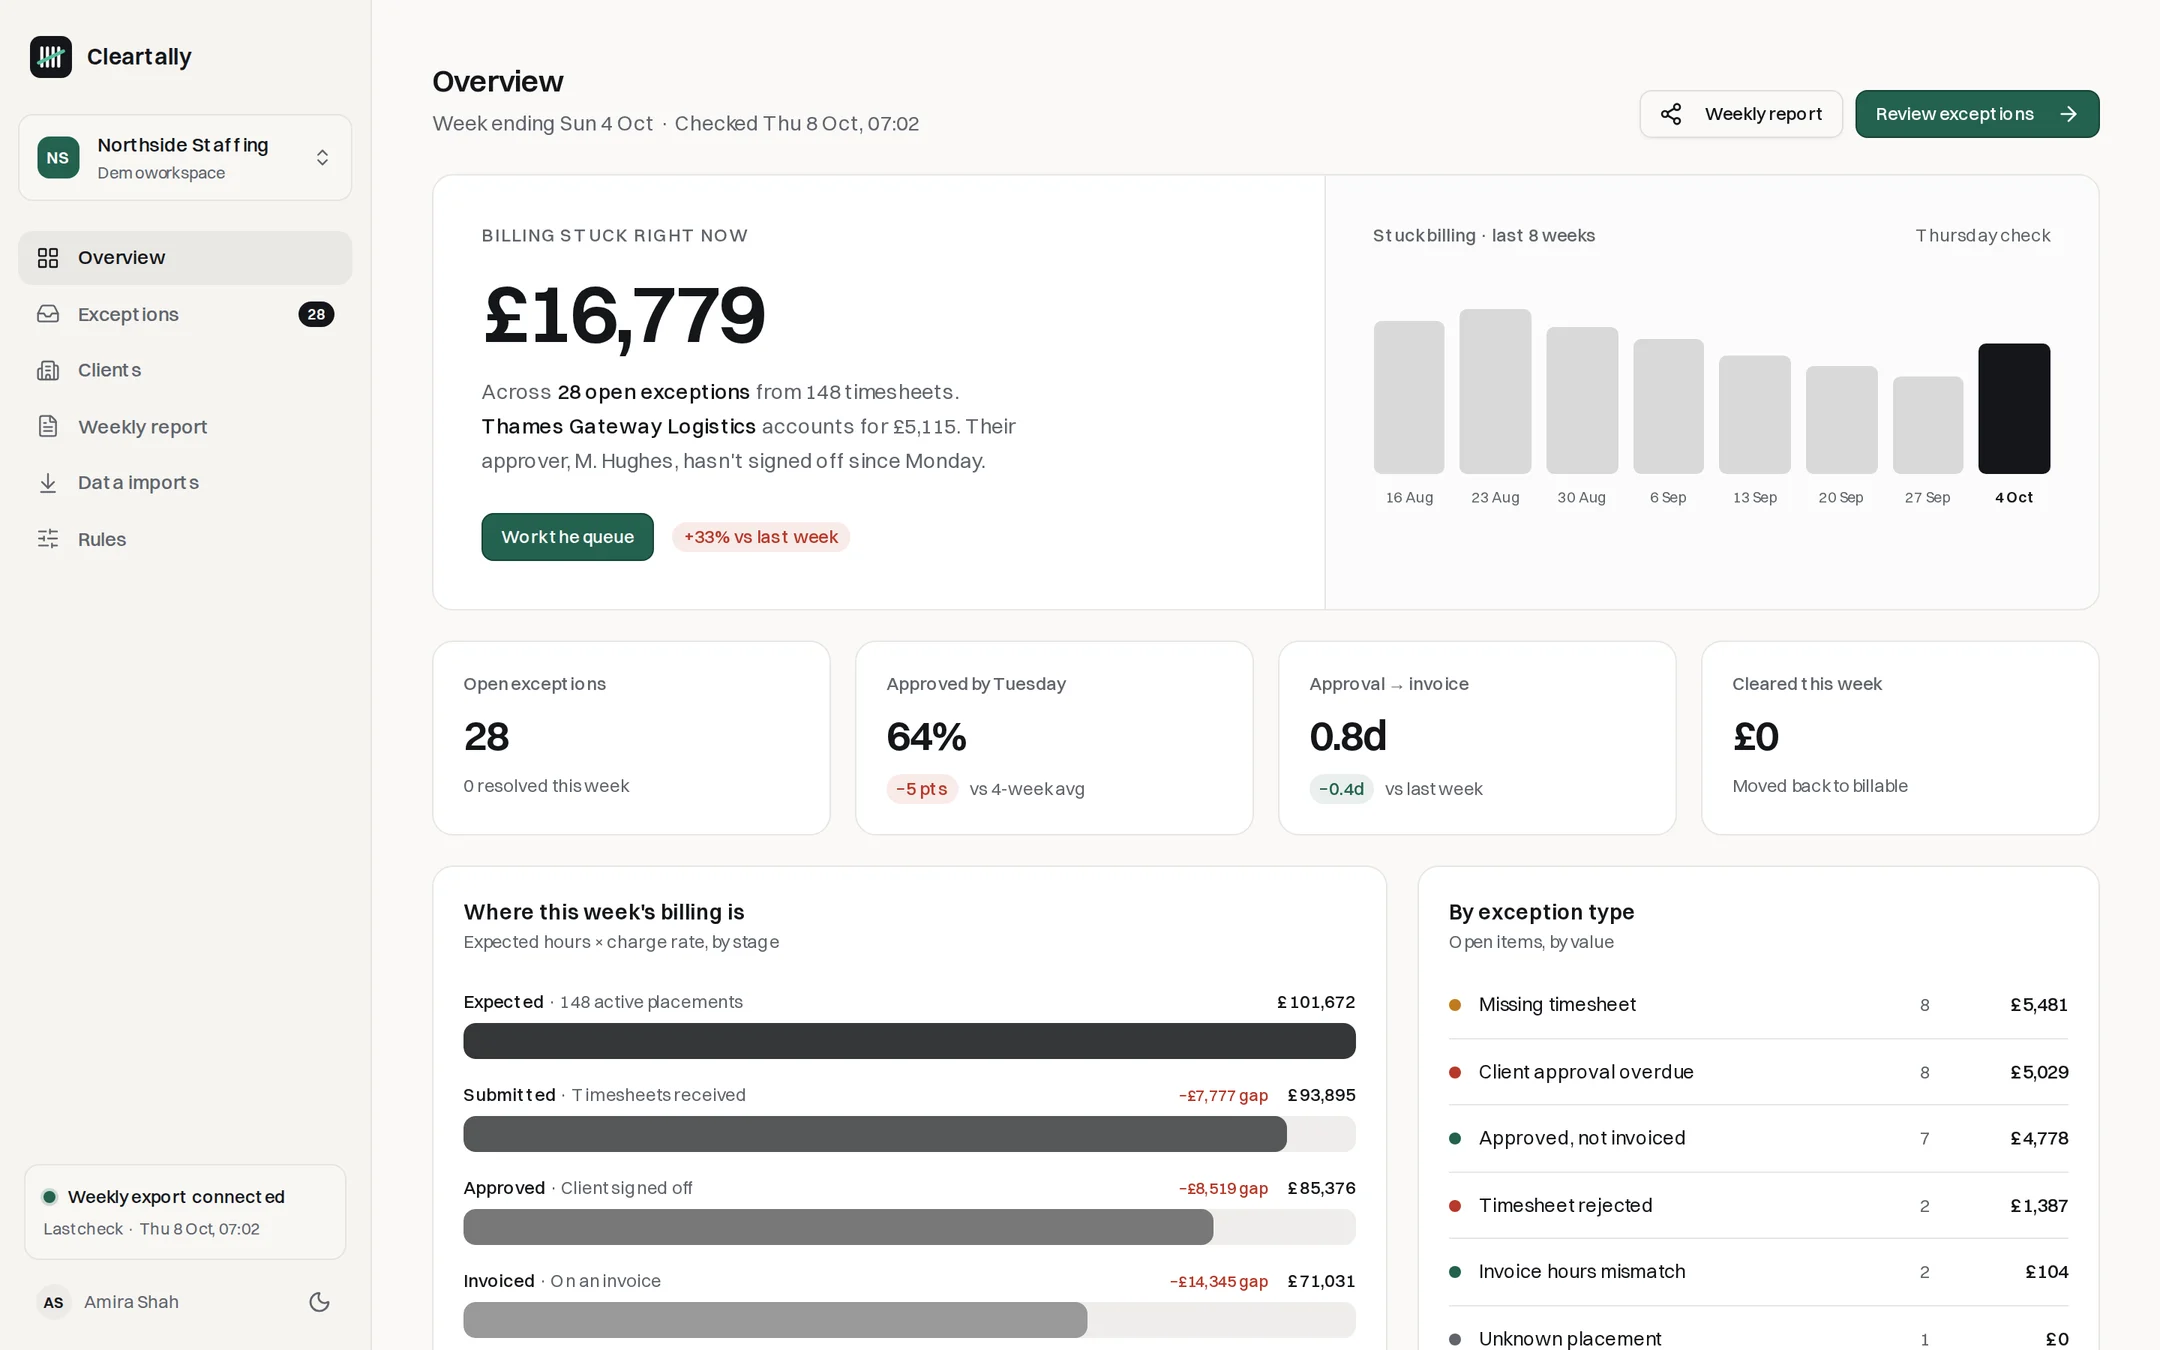Click Review exceptions button
The image size is (2160, 1350).
point(1977,114)
